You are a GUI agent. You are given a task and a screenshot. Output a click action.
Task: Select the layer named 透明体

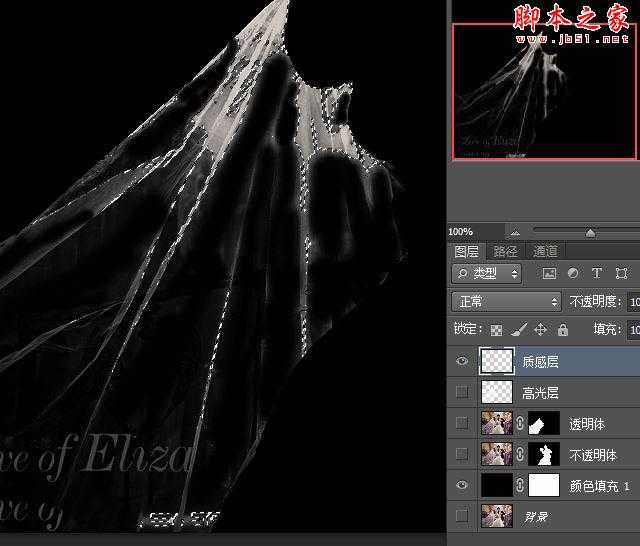coord(587,424)
